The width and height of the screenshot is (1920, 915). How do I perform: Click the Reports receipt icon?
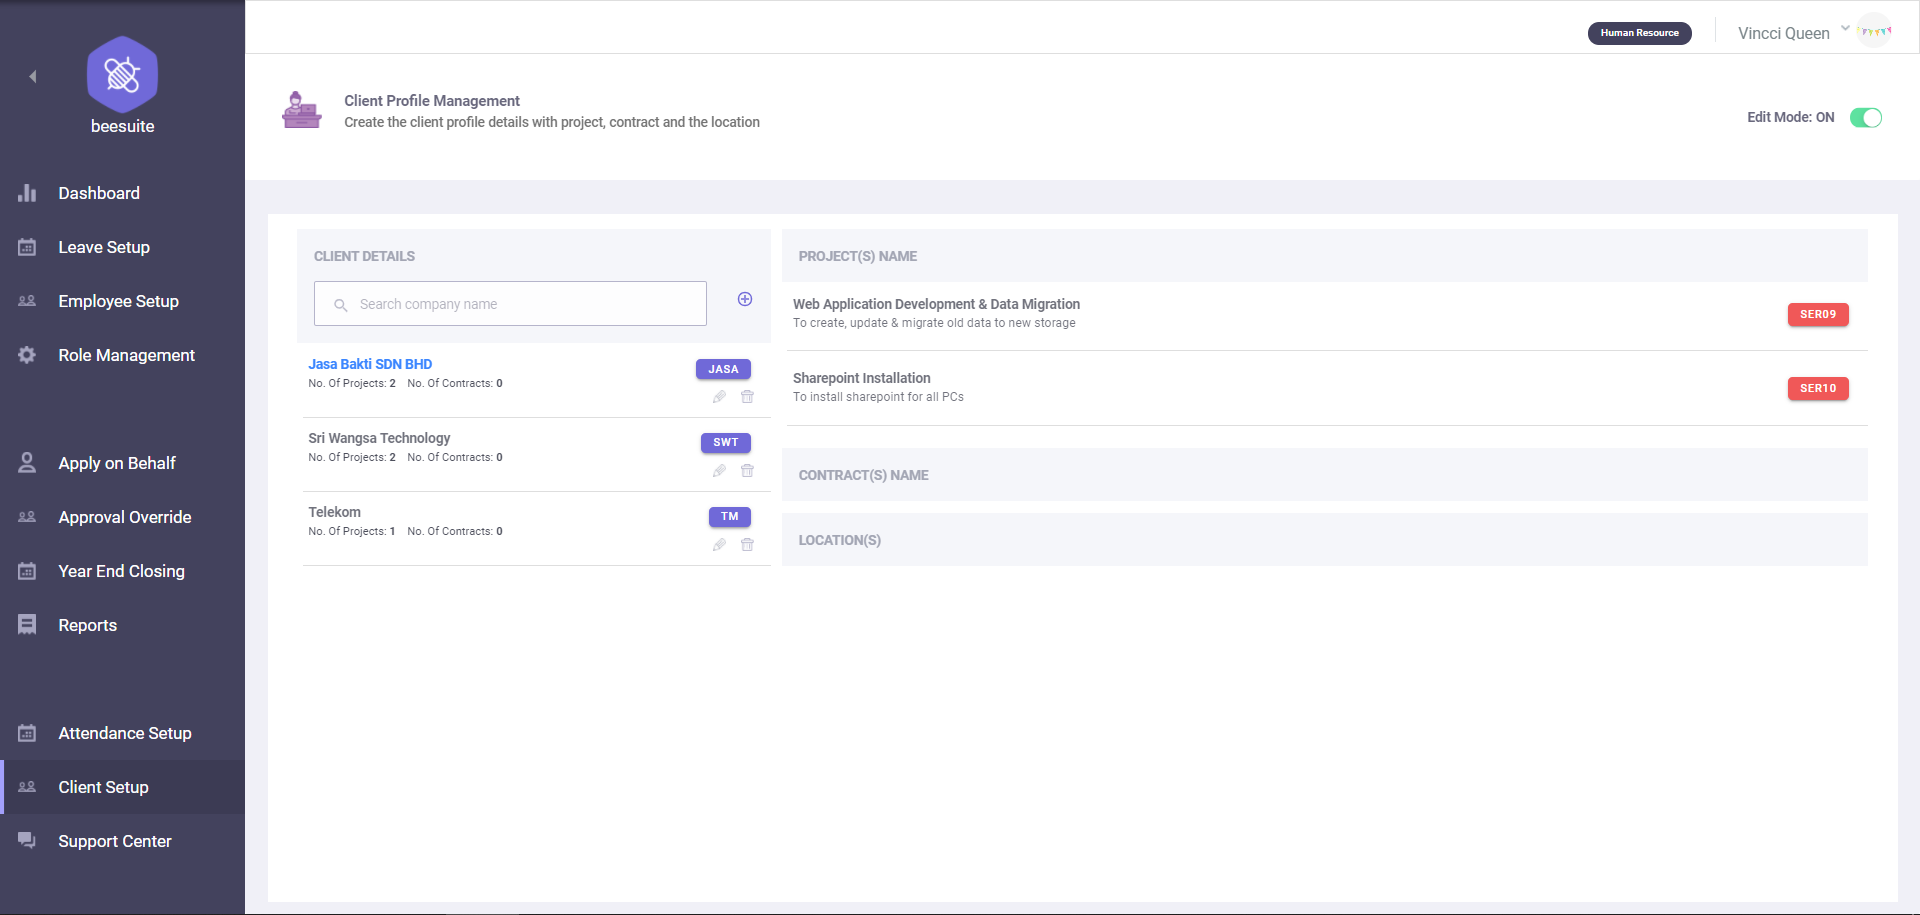[x=27, y=625]
